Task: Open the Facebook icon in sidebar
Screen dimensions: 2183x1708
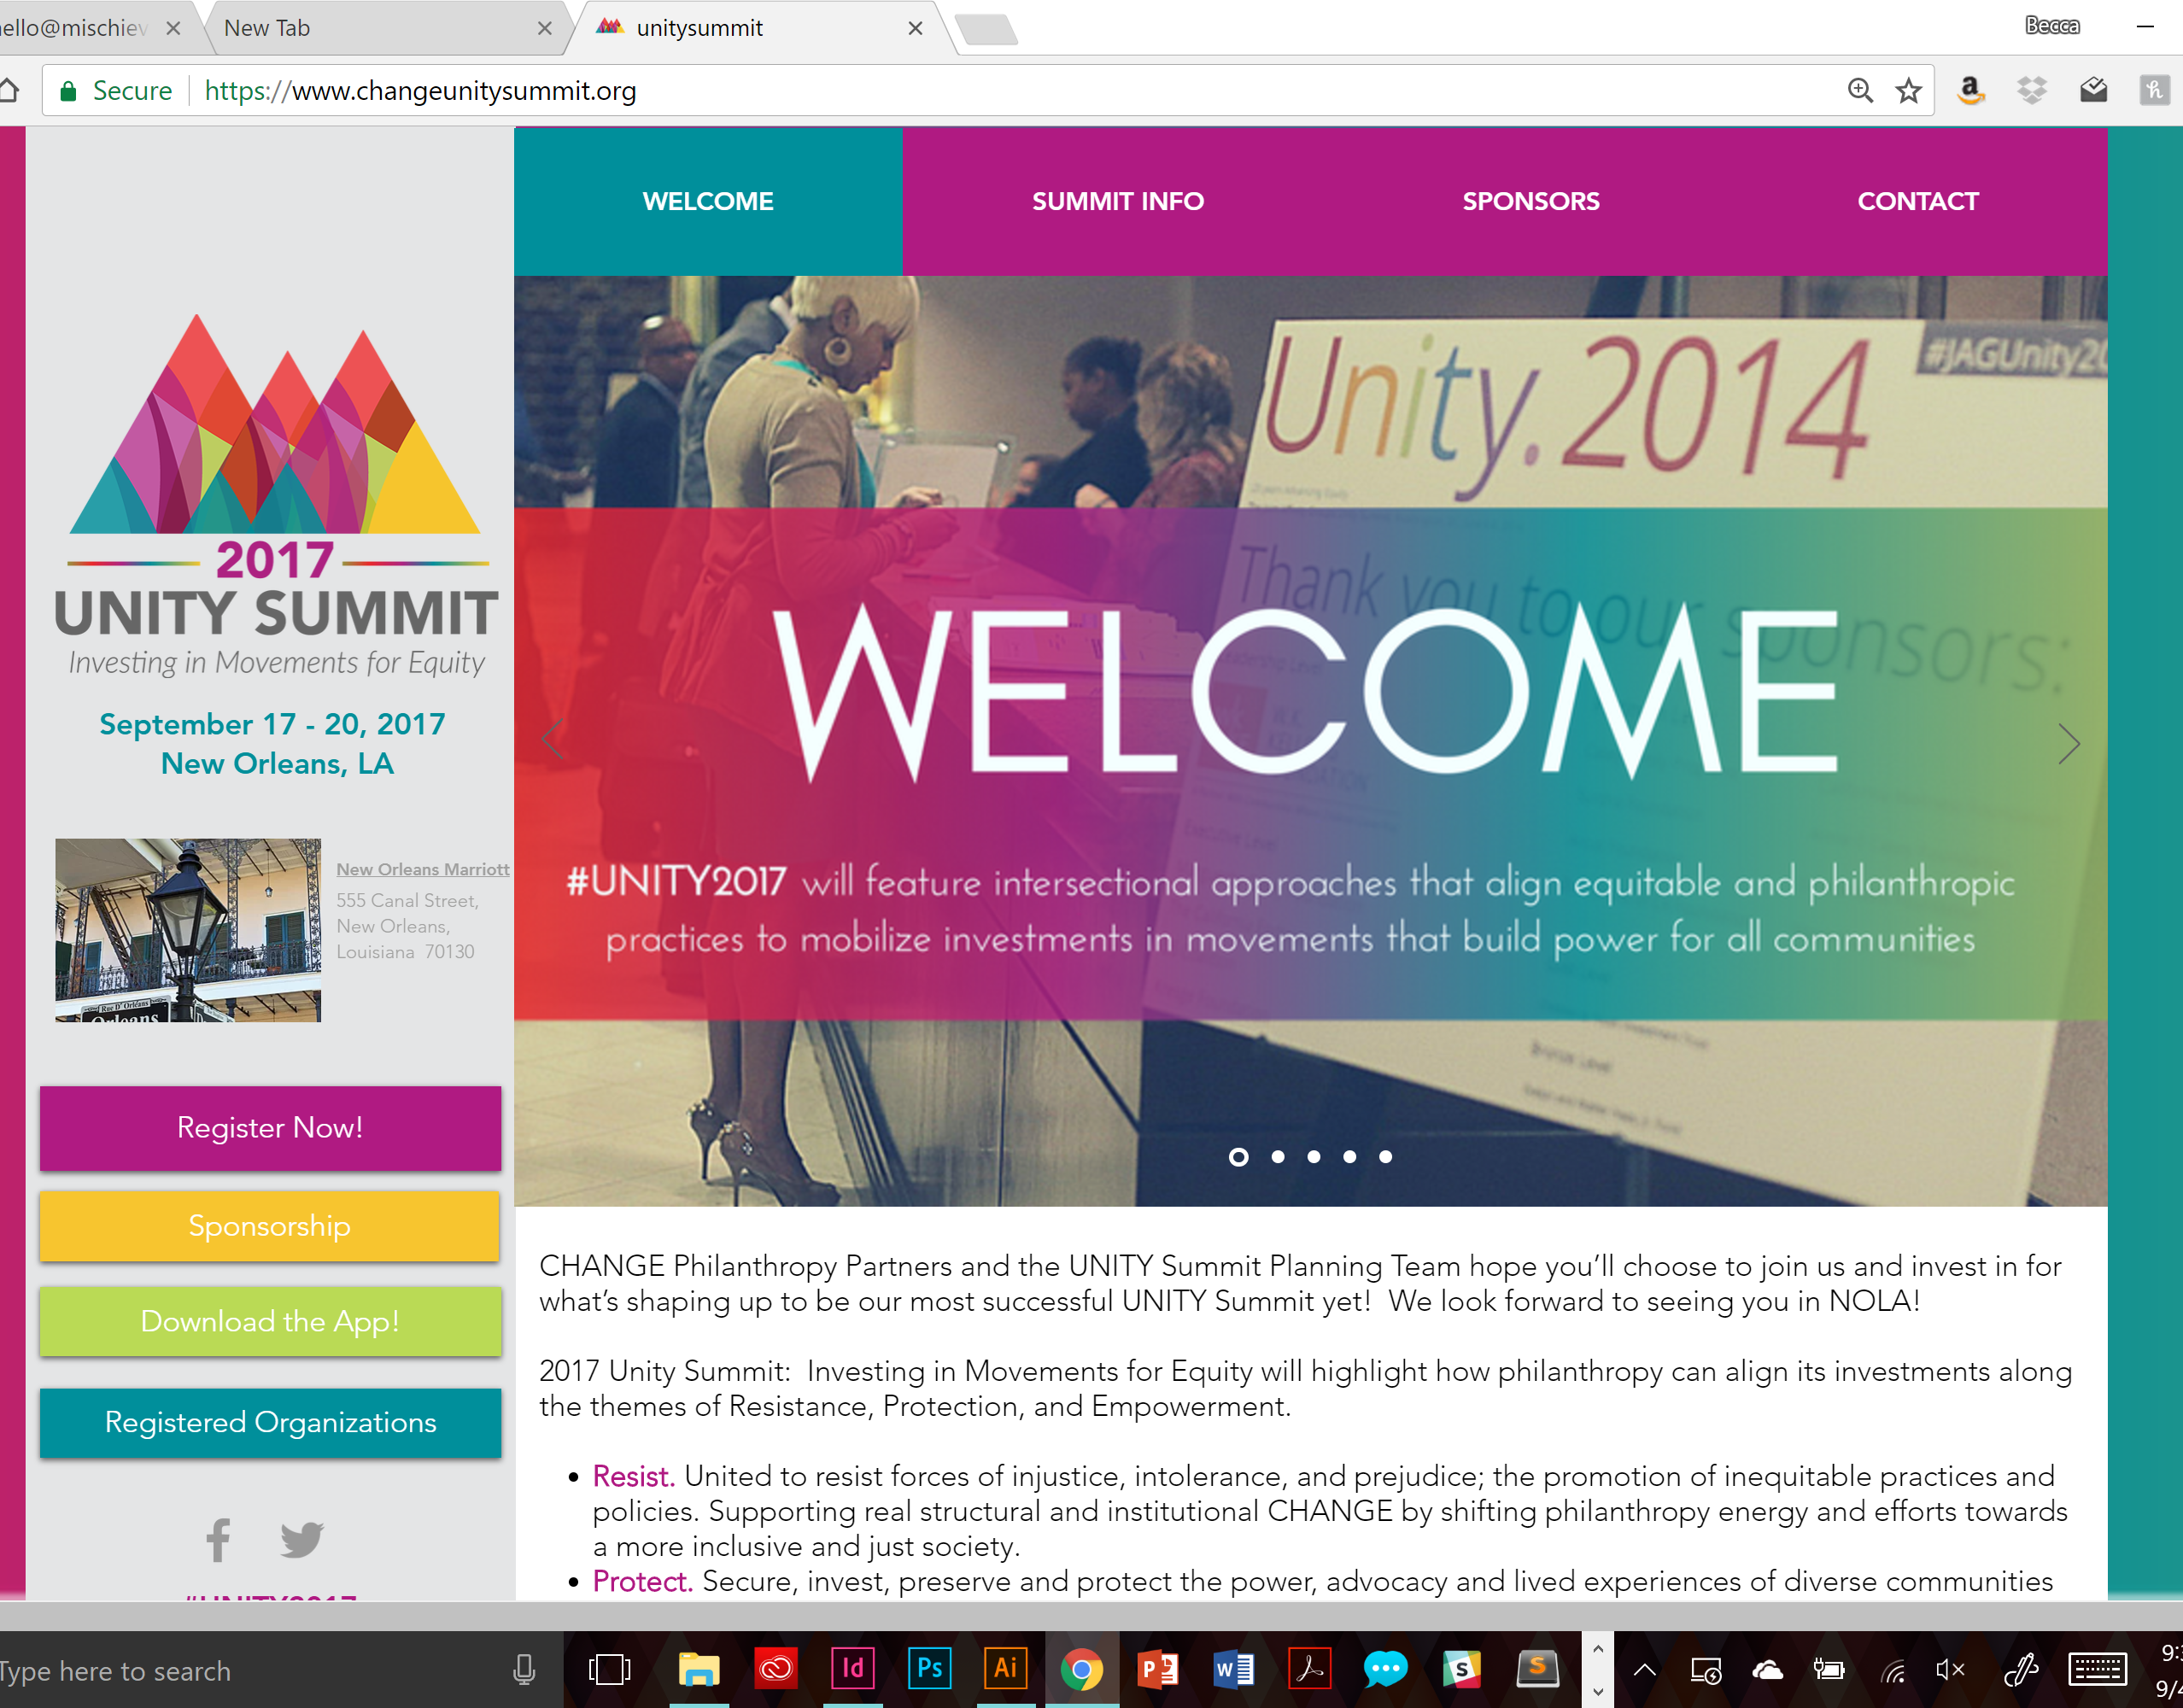Action: (218, 1540)
